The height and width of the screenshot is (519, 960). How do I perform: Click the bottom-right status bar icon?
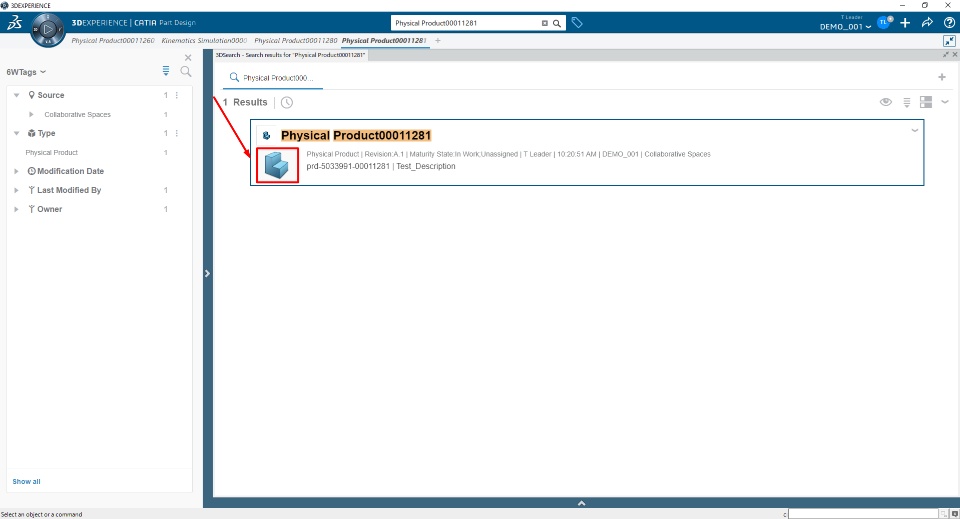click(954, 514)
